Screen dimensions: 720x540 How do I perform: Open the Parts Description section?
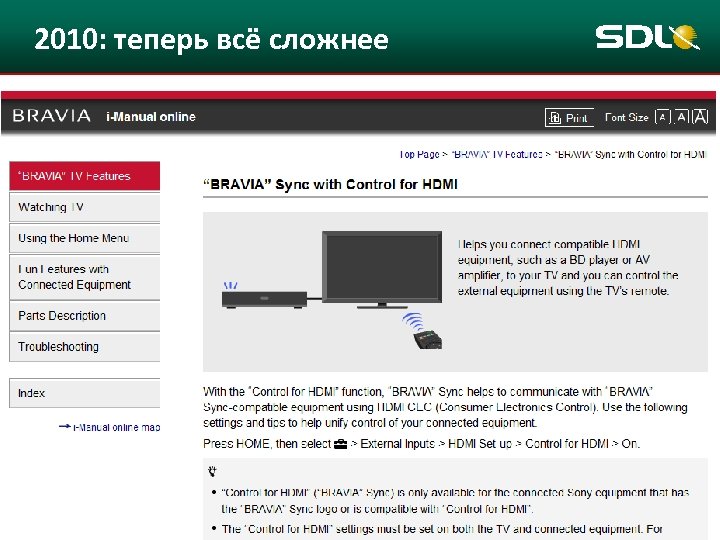point(84,316)
